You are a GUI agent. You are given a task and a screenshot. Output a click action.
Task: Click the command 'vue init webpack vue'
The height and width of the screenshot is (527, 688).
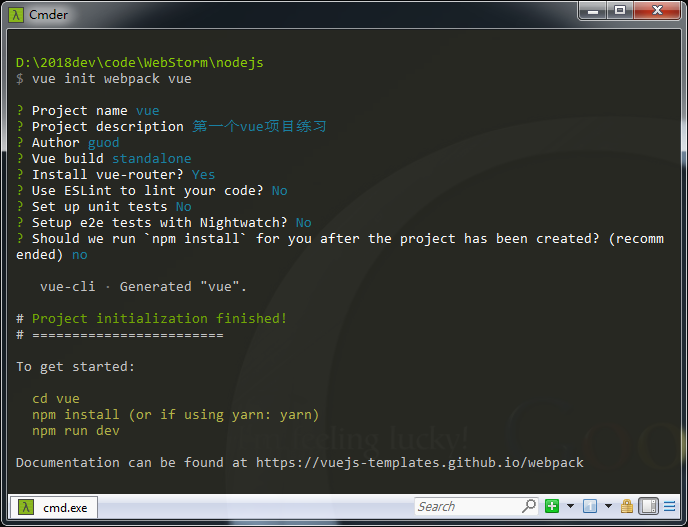point(111,79)
